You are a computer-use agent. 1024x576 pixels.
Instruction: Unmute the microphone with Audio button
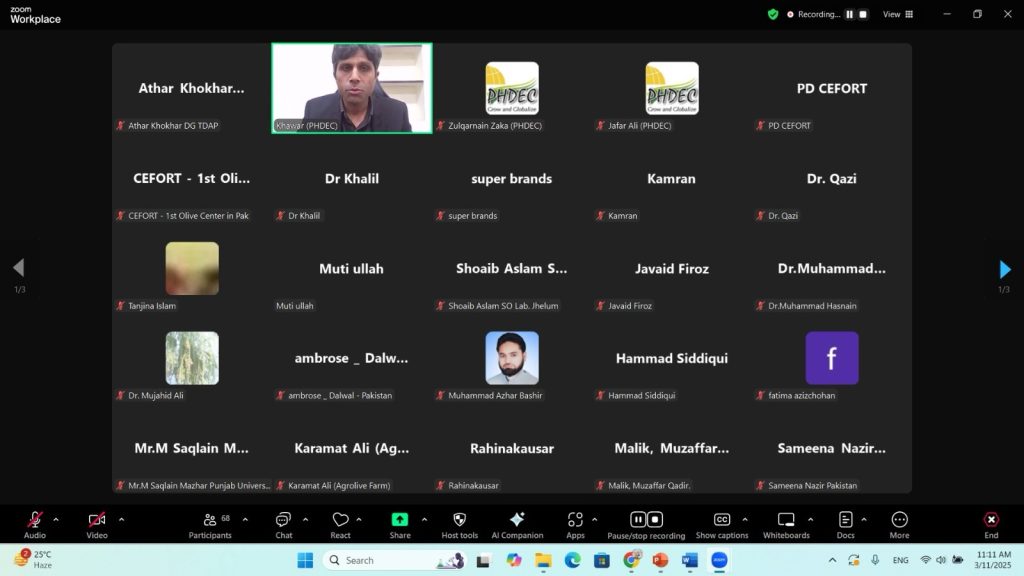[x=35, y=524]
